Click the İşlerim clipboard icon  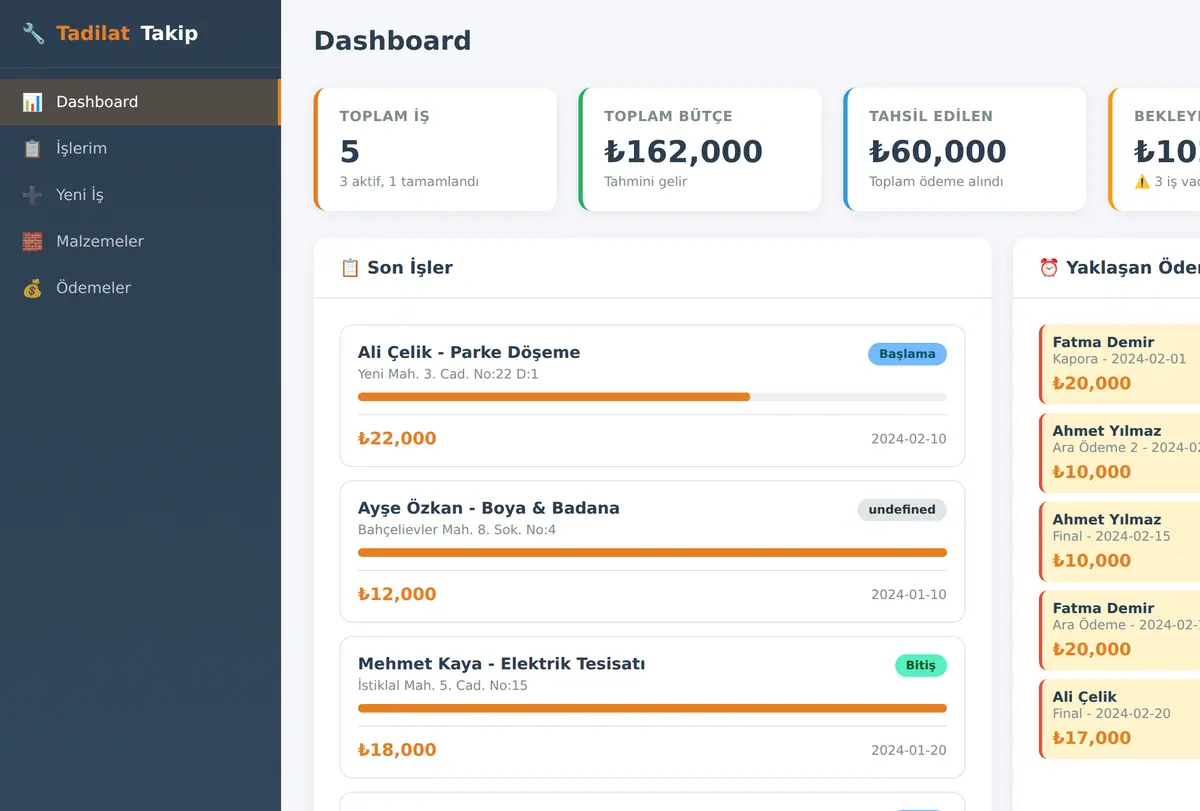point(32,148)
